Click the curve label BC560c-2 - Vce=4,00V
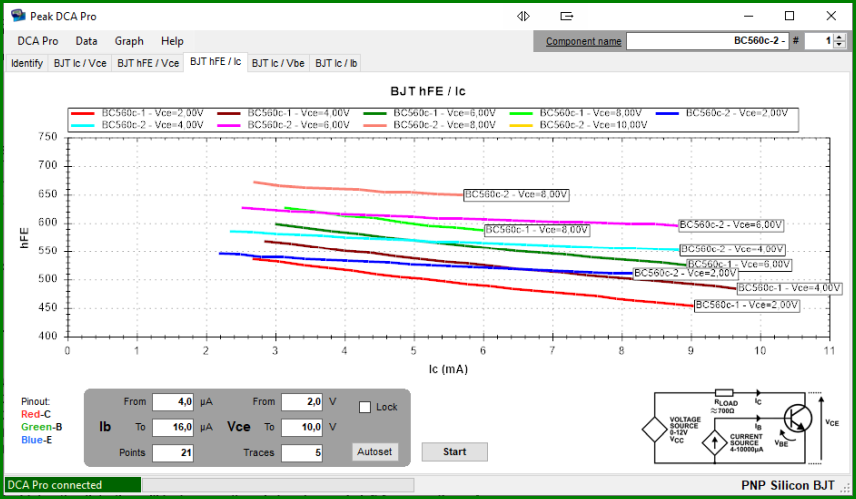Image resolution: width=856 pixels, height=499 pixels. coord(732,250)
